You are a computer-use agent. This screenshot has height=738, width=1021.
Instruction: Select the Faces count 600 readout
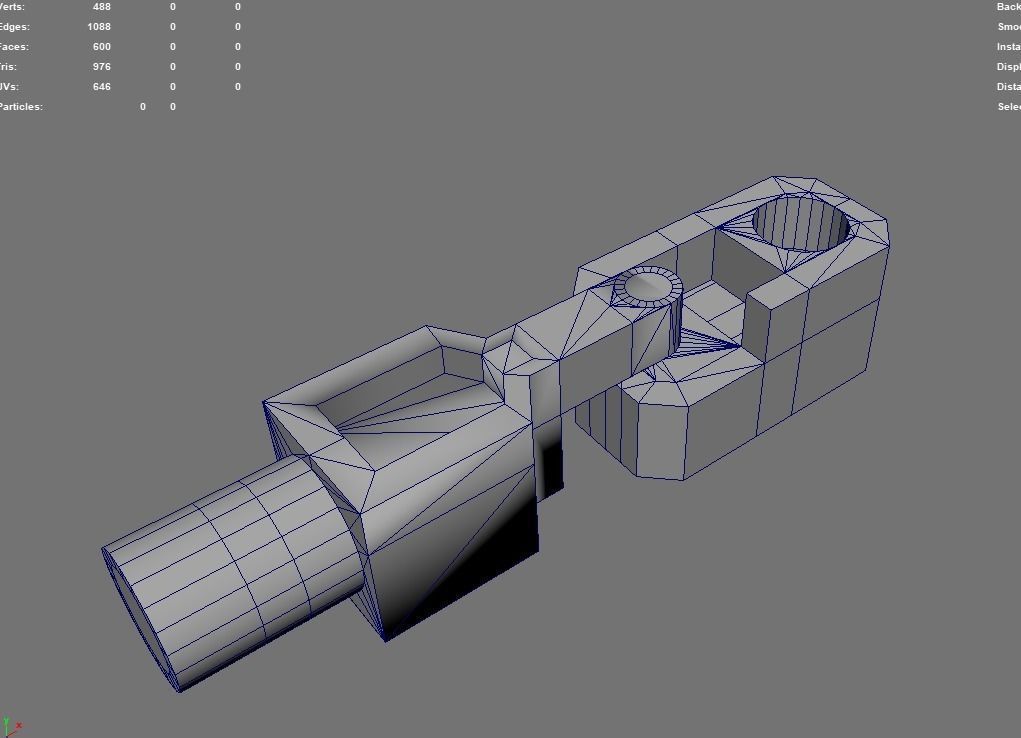(x=102, y=47)
